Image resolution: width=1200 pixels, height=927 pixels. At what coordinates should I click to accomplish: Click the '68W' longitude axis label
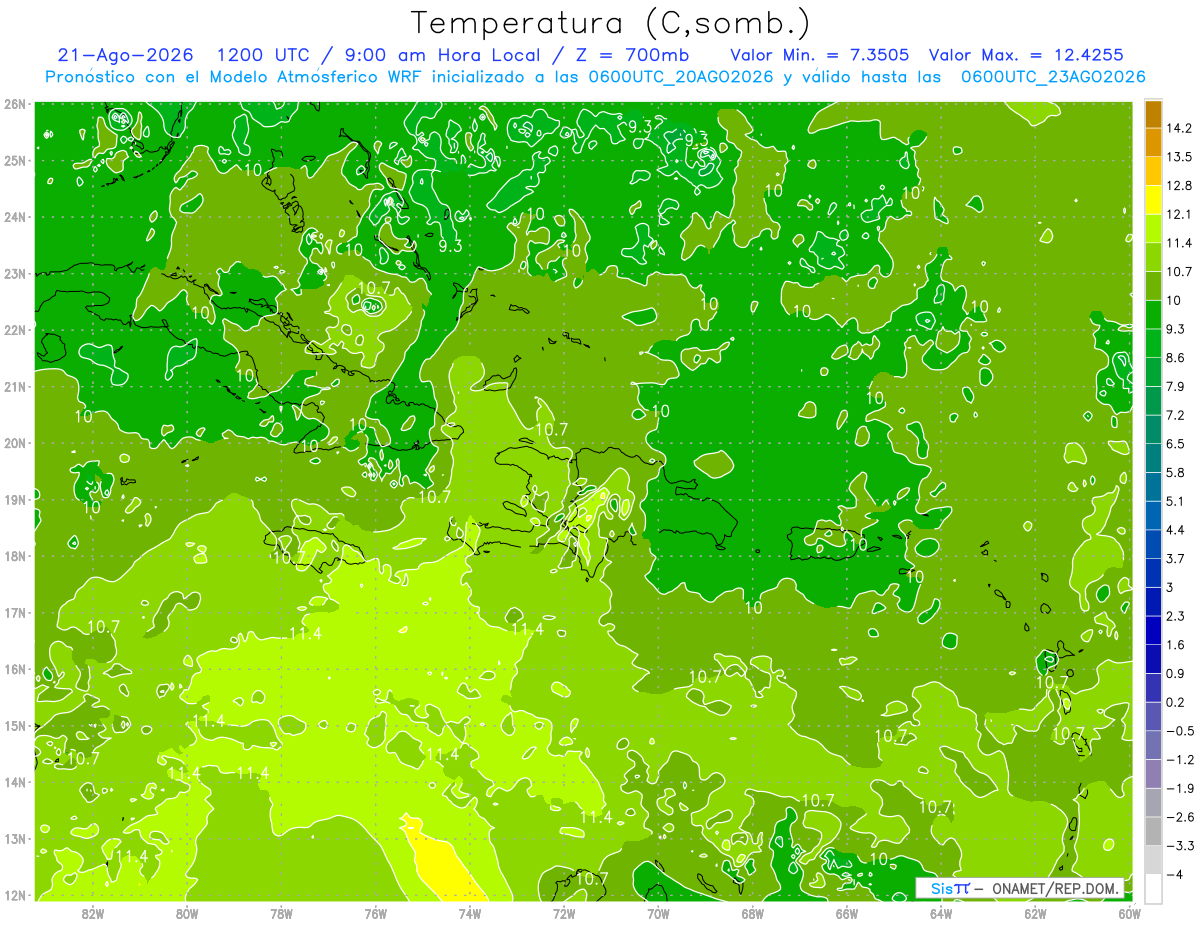coord(753,913)
